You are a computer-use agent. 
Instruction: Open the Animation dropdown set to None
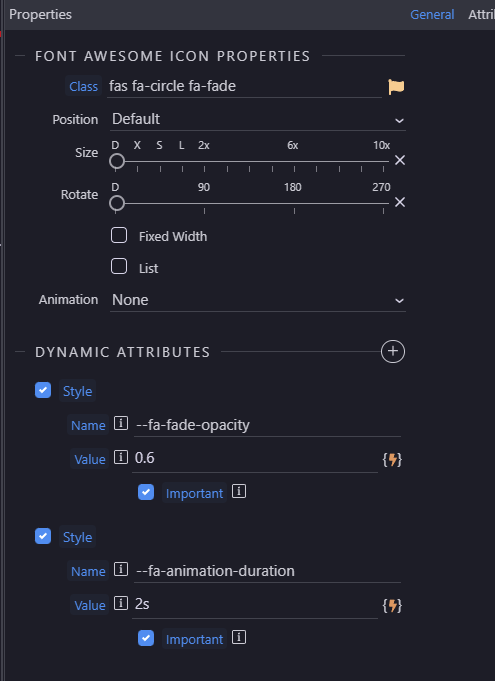point(258,300)
